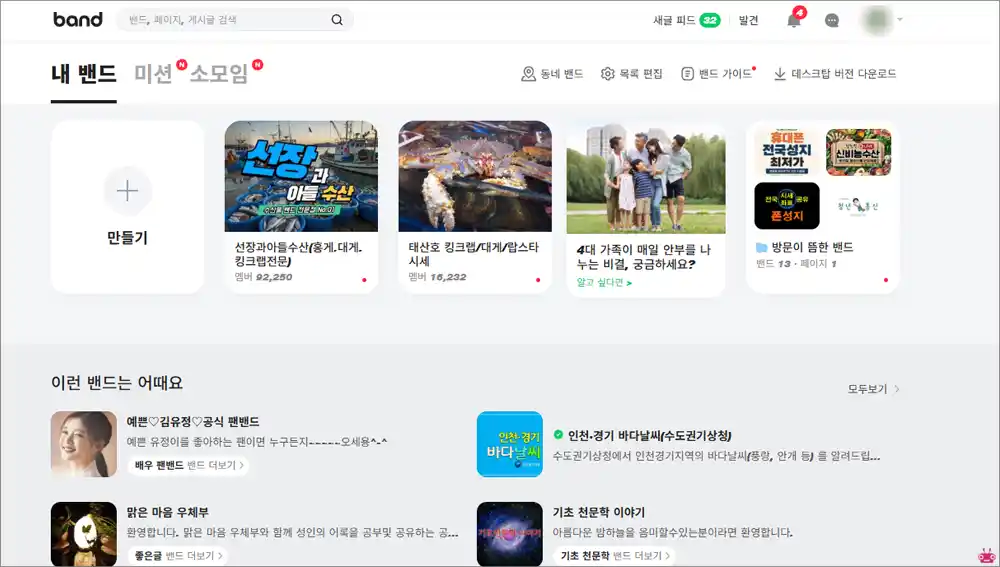This screenshot has width=1000, height=567.
Task: Click the band logo
Action: (78, 20)
